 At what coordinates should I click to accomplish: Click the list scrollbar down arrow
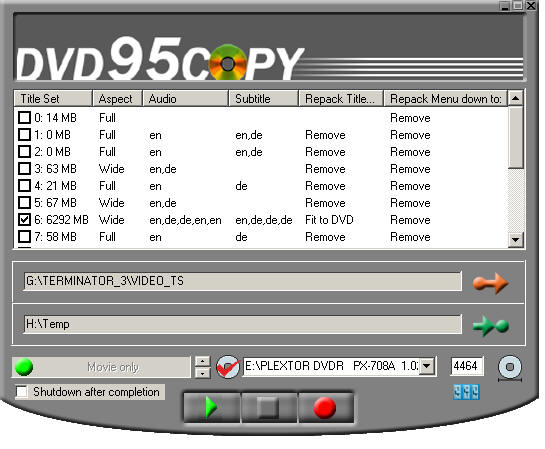point(516,239)
